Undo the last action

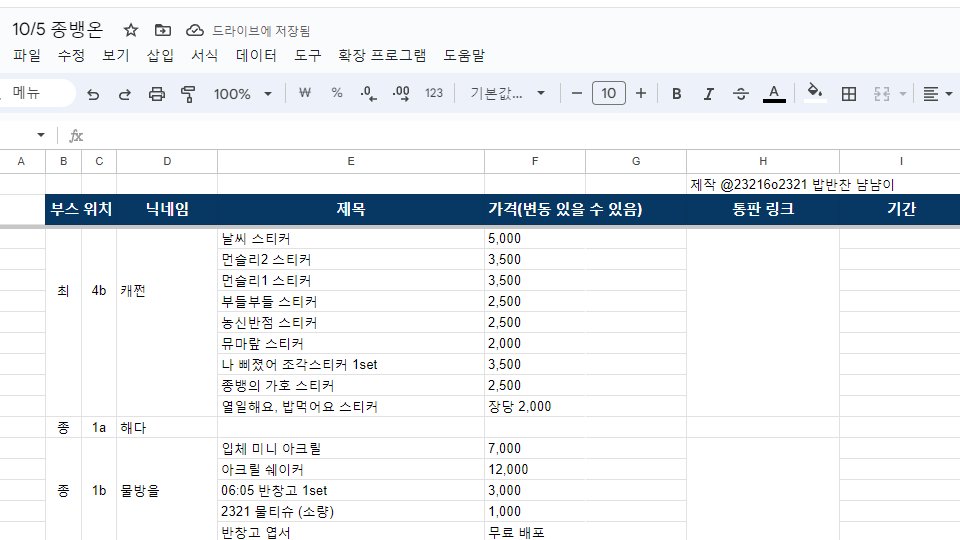click(x=92, y=94)
